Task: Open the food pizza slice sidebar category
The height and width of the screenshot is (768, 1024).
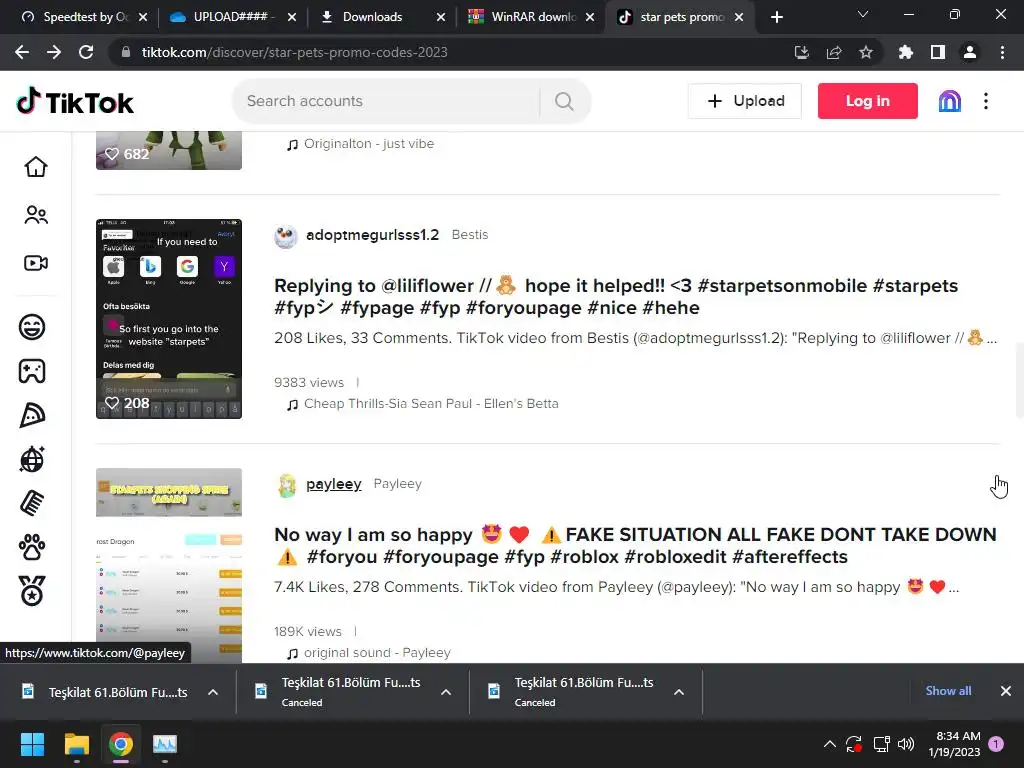Action: (32, 415)
